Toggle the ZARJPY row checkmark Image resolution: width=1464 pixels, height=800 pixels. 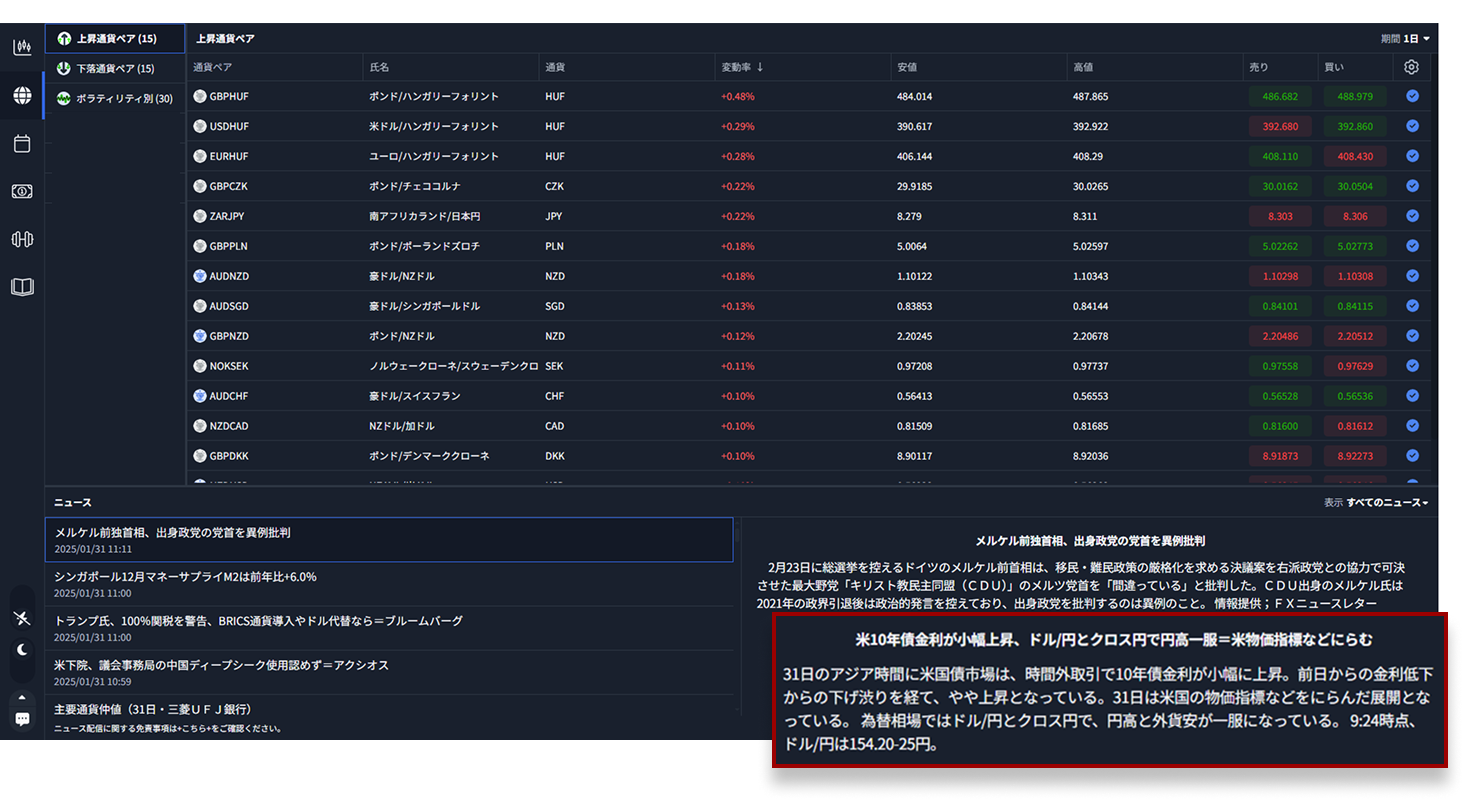[x=1412, y=216]
